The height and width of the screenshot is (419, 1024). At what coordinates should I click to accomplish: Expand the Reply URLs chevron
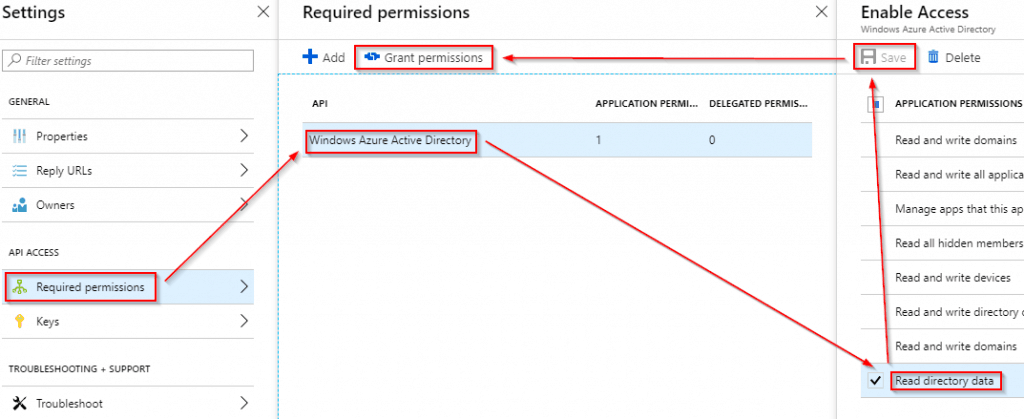244,170
